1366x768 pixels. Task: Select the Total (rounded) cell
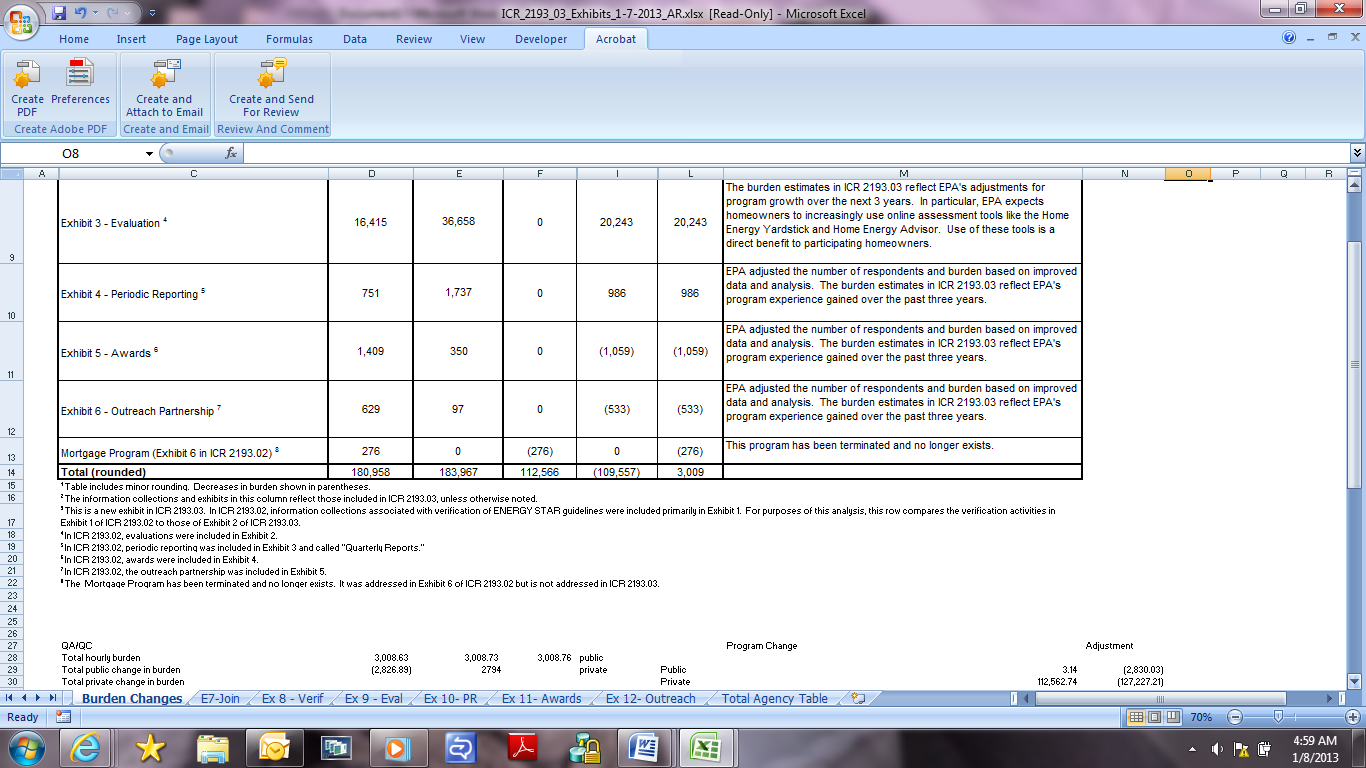coord(193,472)
